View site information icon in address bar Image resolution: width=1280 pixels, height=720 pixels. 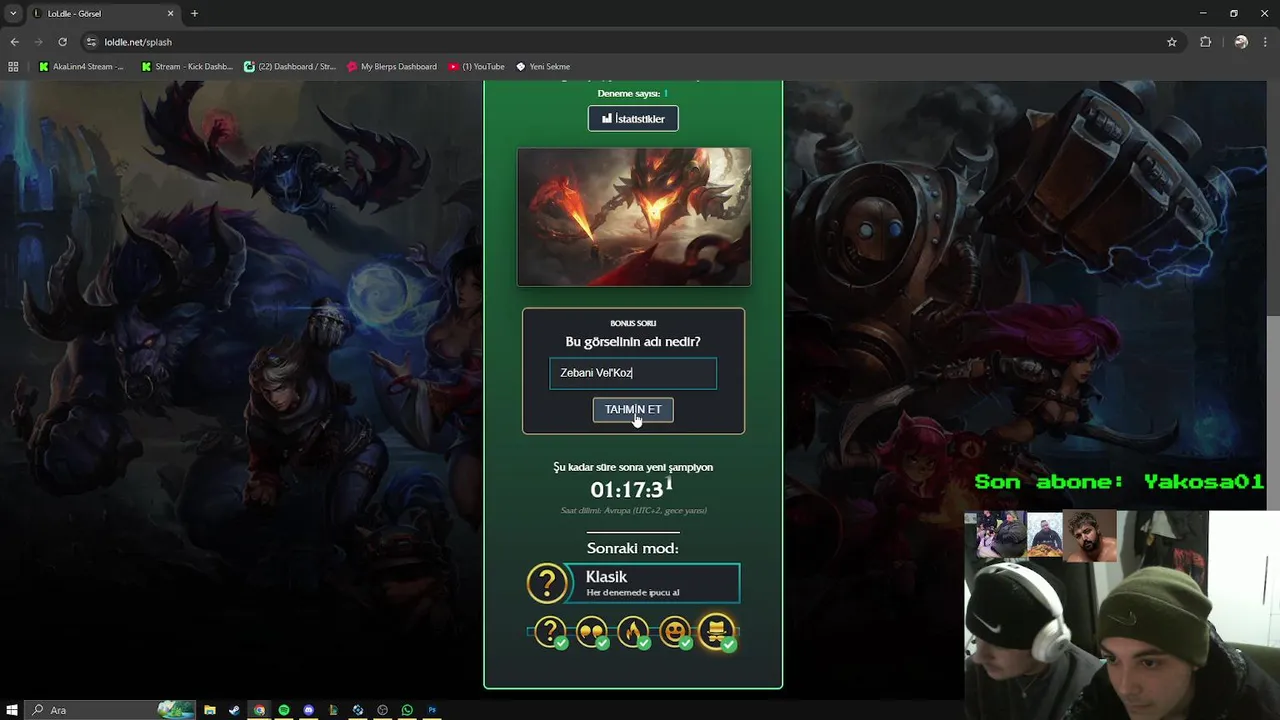91,42
